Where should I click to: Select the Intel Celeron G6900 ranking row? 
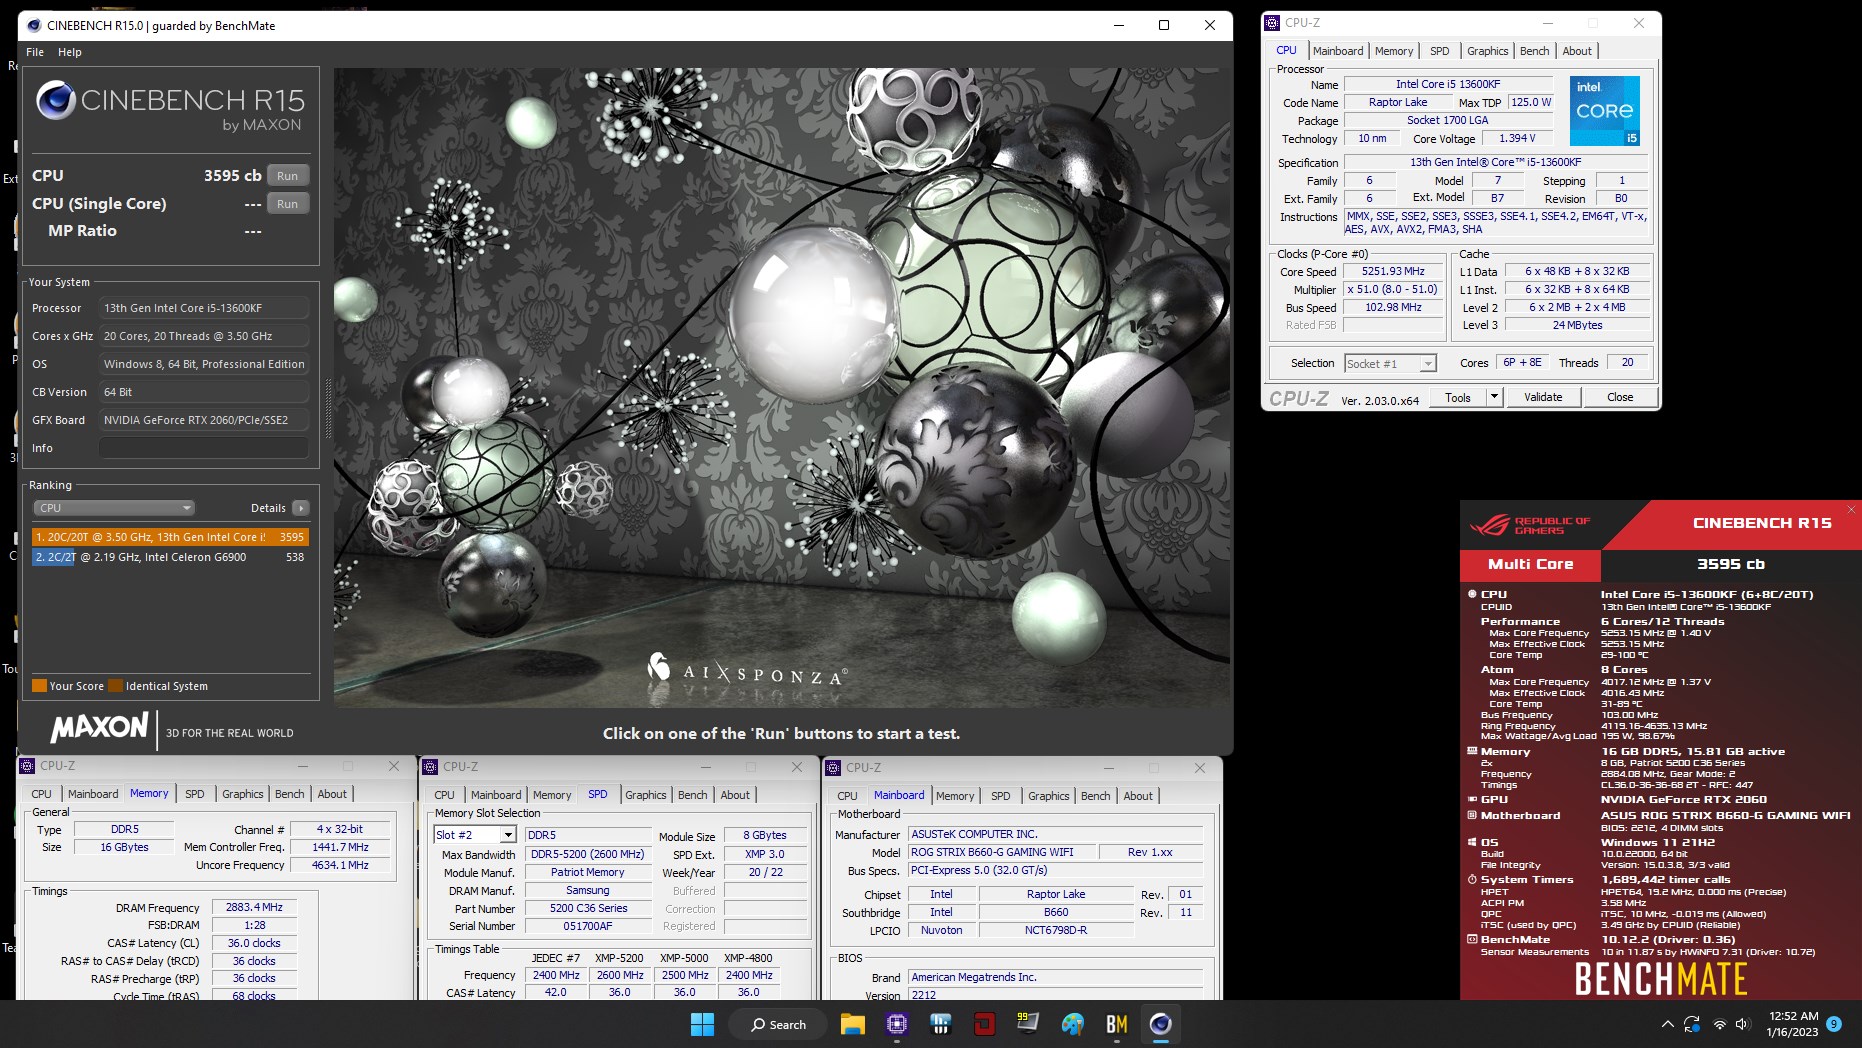coord(170,557)
